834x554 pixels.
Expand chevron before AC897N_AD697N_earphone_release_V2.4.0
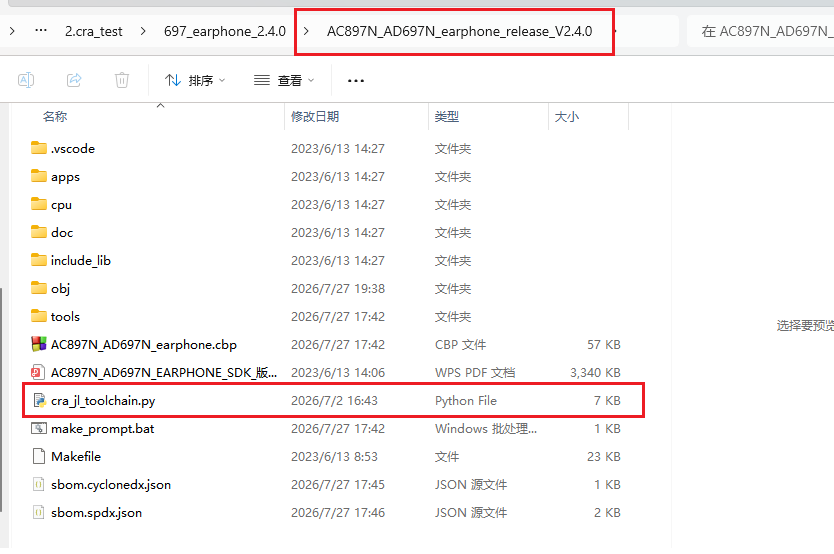306,31
